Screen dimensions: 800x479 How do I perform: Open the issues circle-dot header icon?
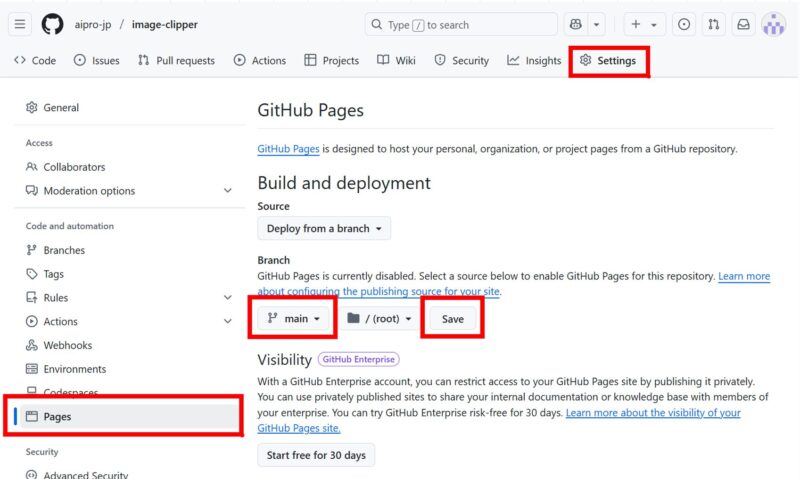[684, 24]
